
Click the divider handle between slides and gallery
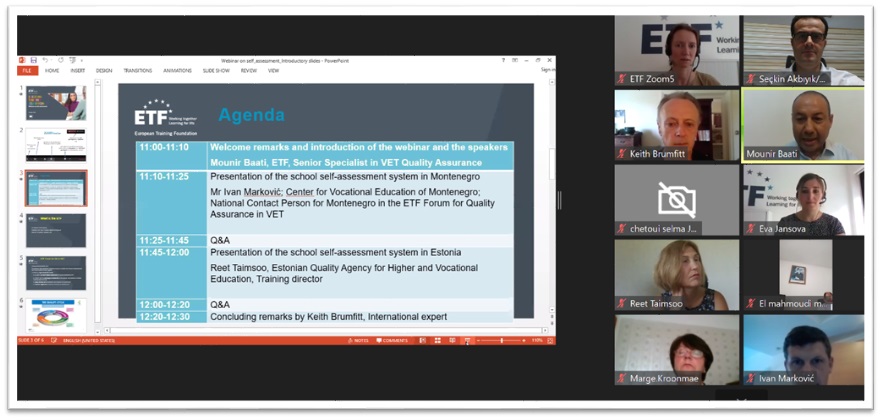pyautogui.click(x=560, y=200)
